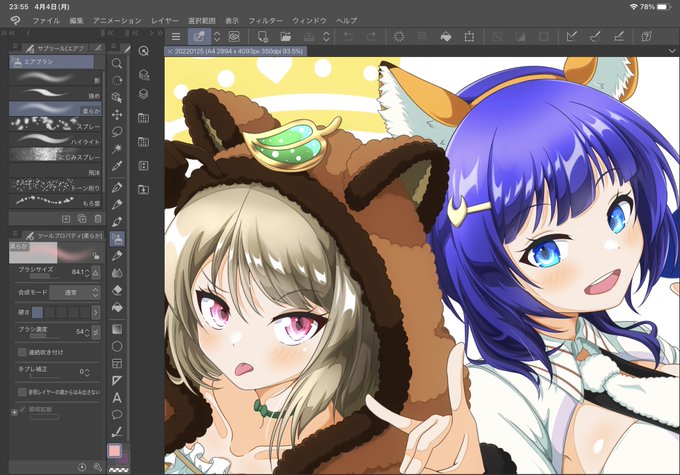
Task: Select the Figure circle tool
Action: 117,346
